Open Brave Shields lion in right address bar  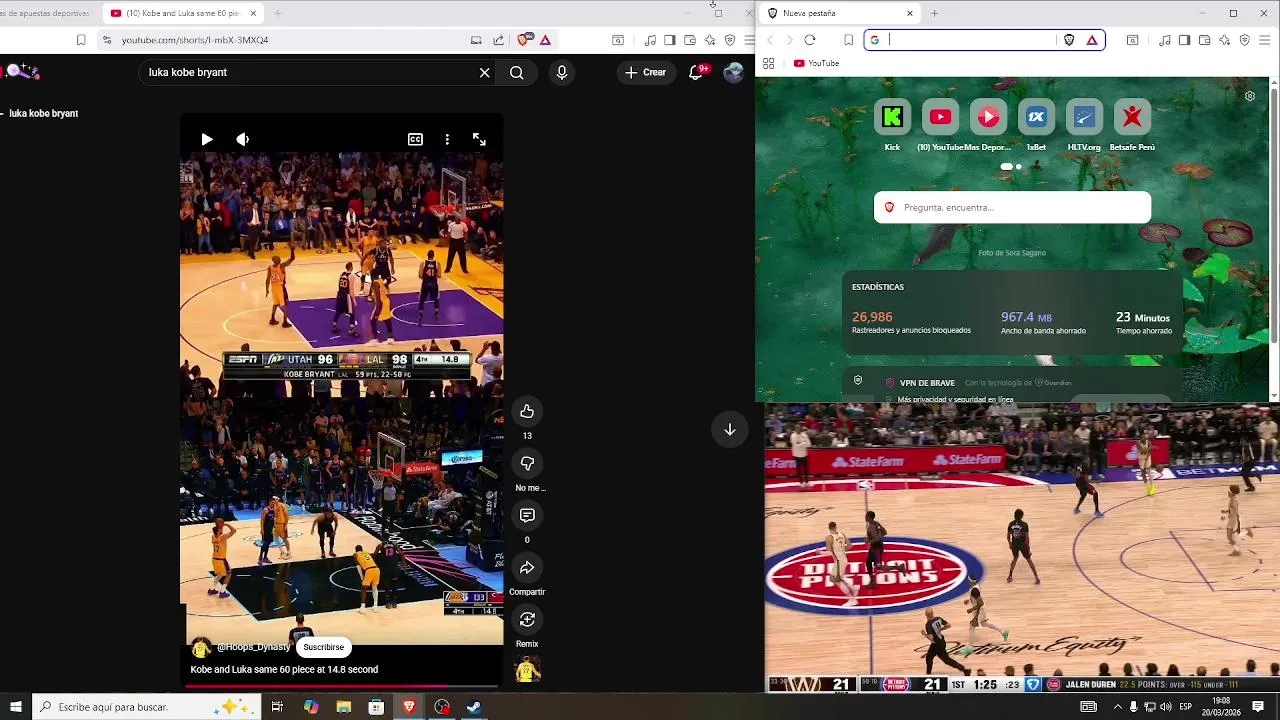point(1069,40)
